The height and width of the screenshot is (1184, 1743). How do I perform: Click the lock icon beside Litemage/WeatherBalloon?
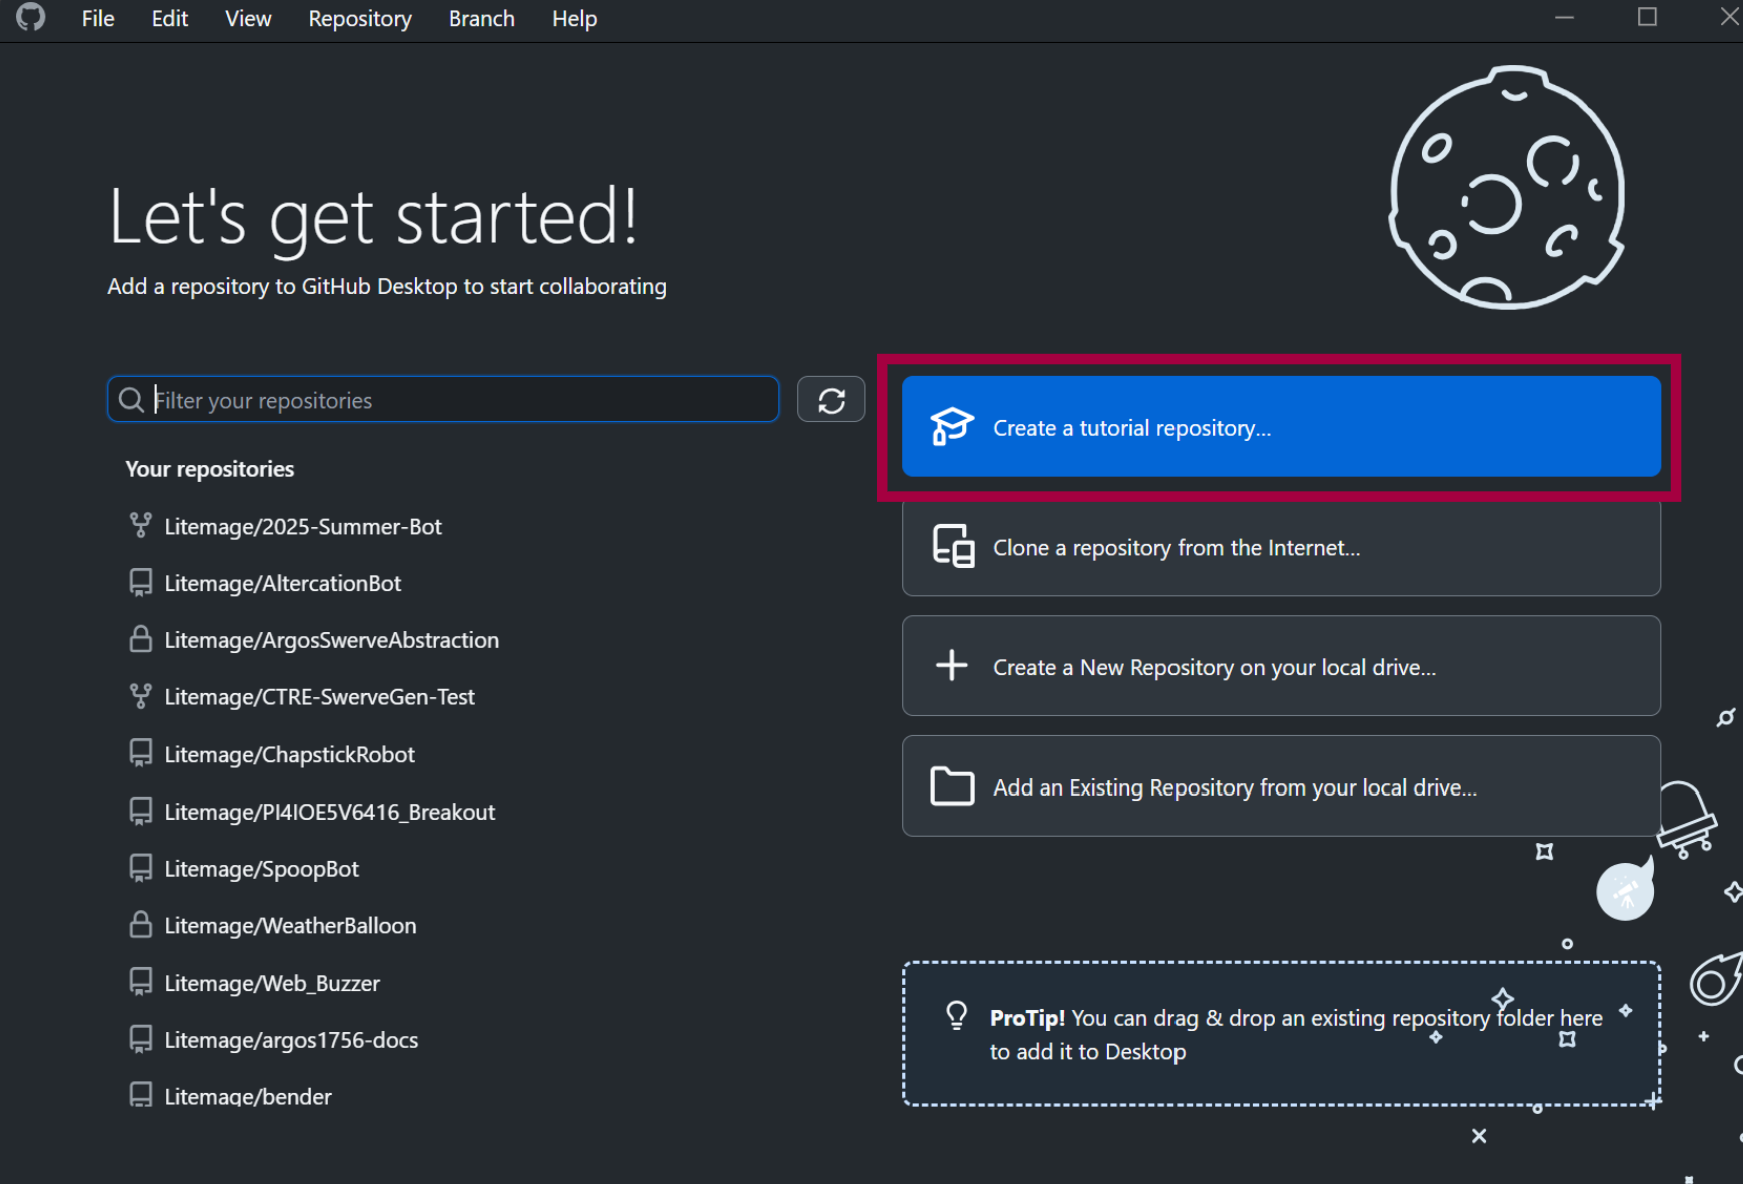click(x=140, y=925)
